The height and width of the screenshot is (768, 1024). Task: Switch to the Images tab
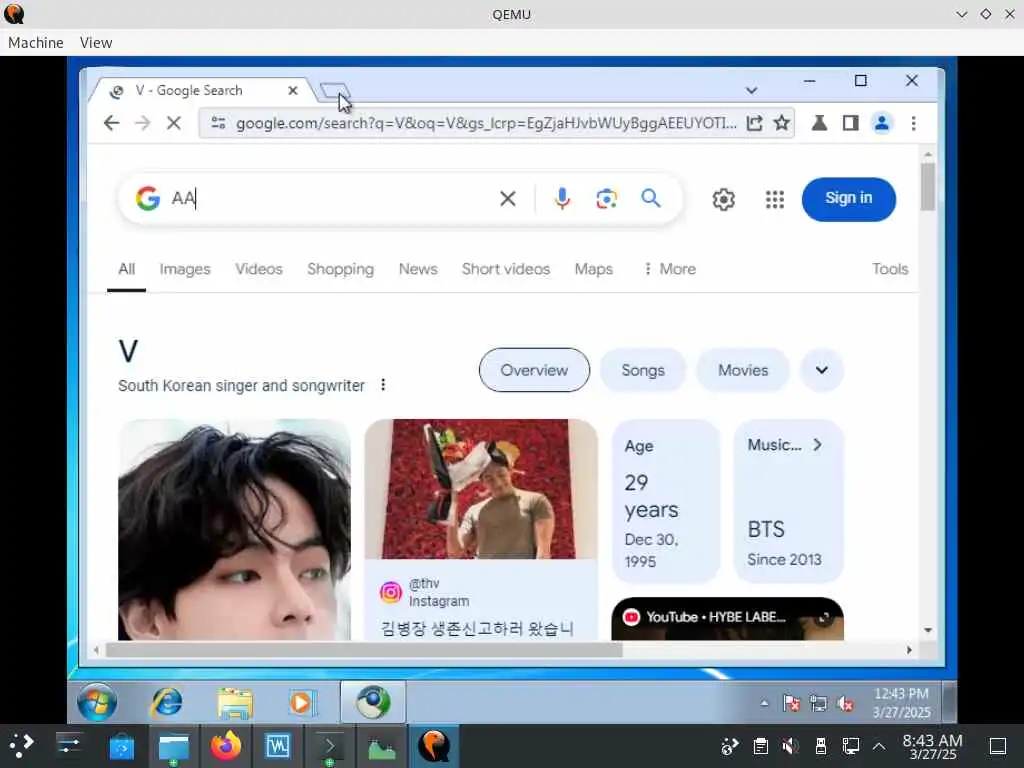[x=185, y=269]
